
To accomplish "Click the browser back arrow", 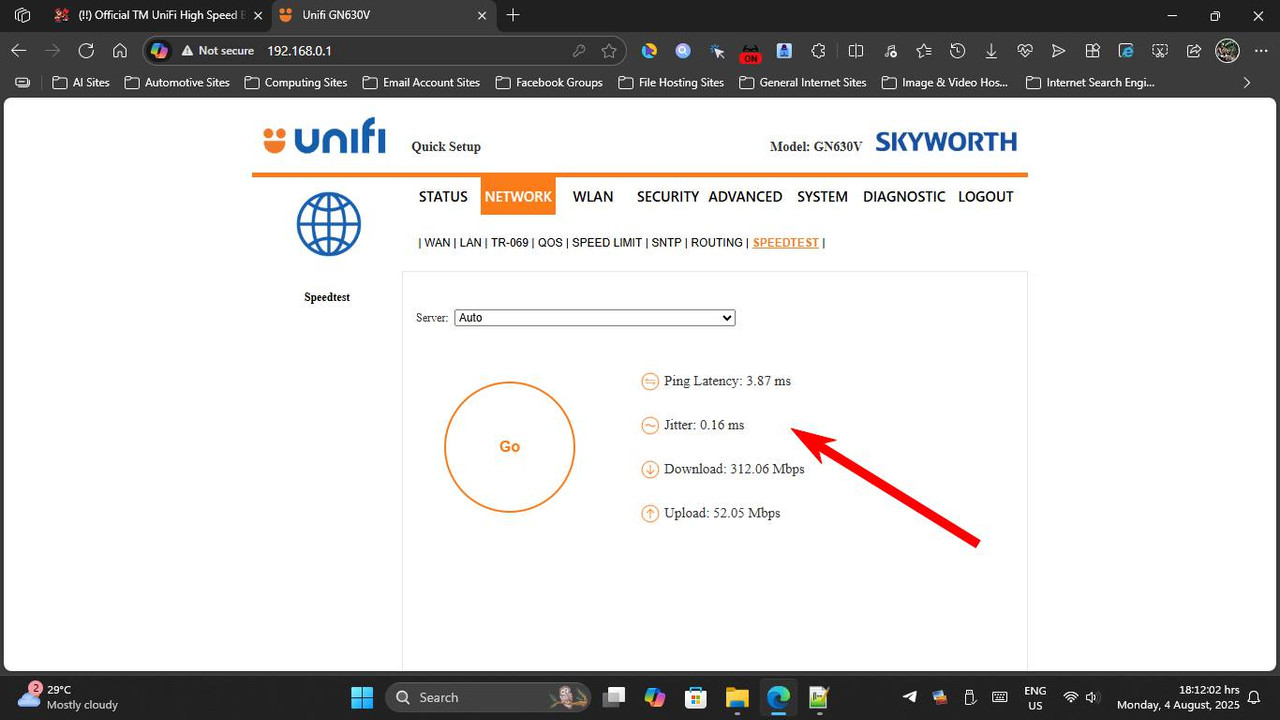I will 19,50.
